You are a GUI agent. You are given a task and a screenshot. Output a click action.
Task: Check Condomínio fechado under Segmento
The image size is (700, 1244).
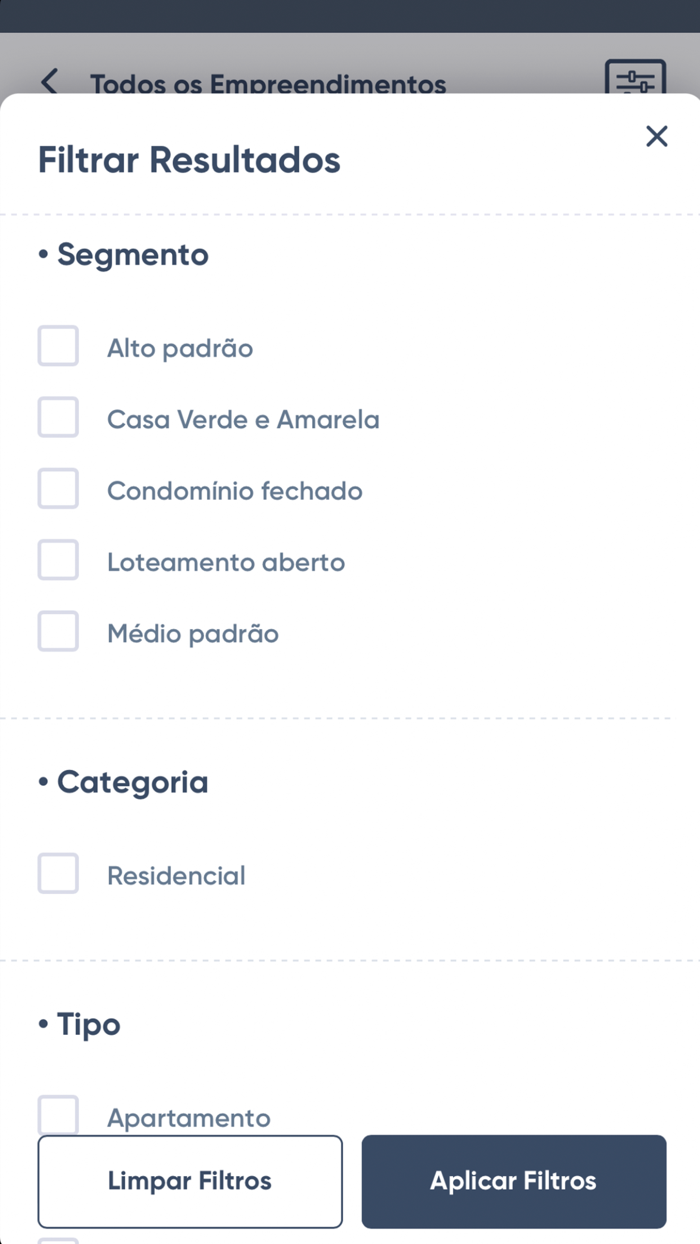(58, 488)
